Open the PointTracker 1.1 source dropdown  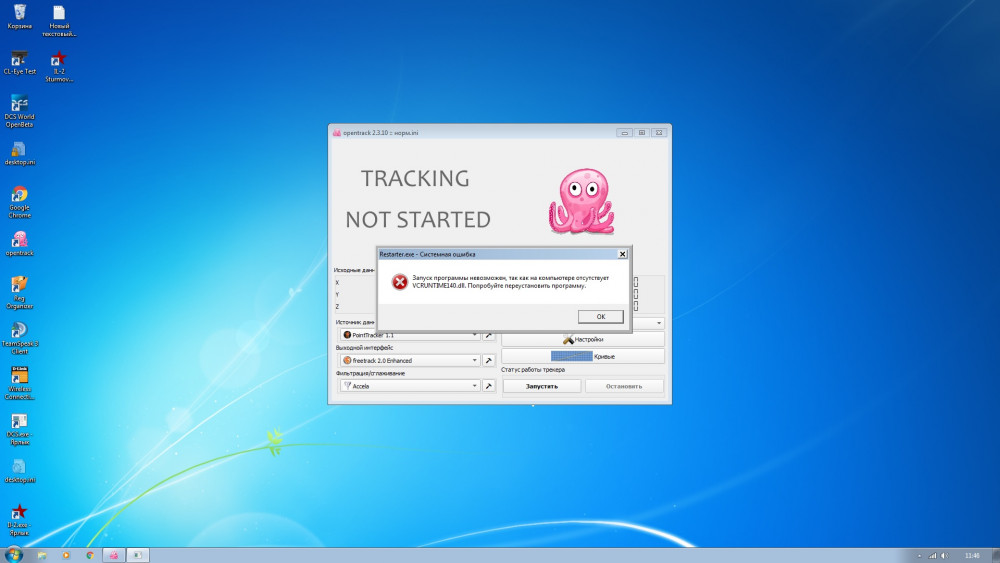(x=409, y=335)
